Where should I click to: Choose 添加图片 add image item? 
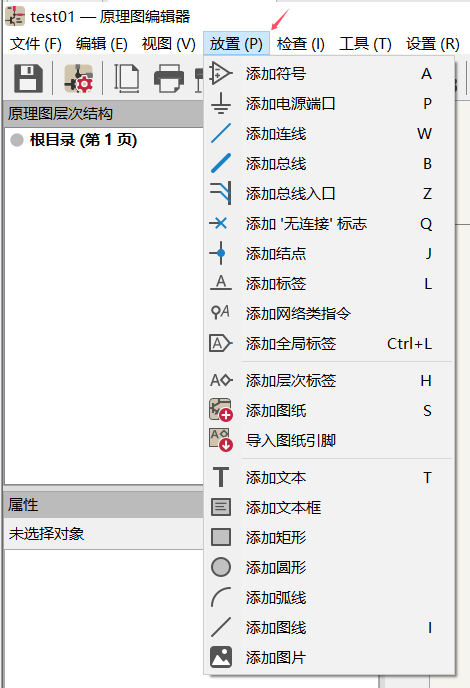click(329, 657)
